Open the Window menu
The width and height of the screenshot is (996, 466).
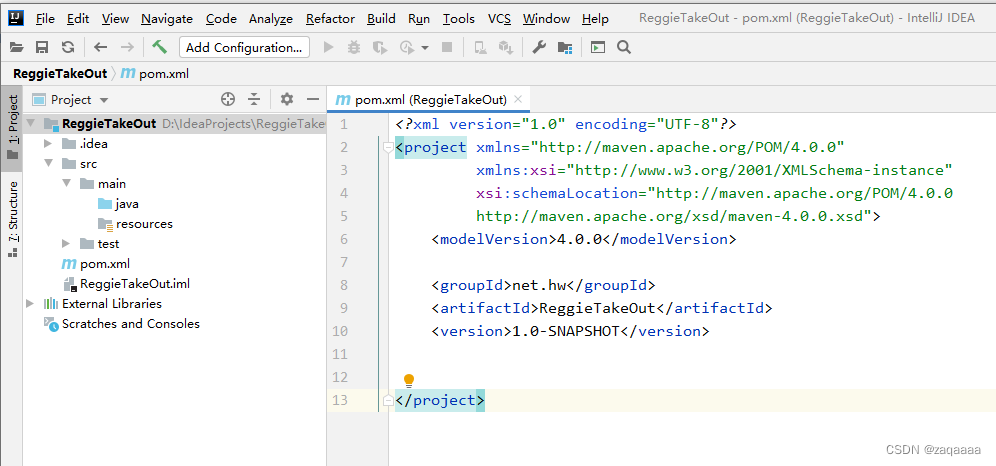pos(546,18)
